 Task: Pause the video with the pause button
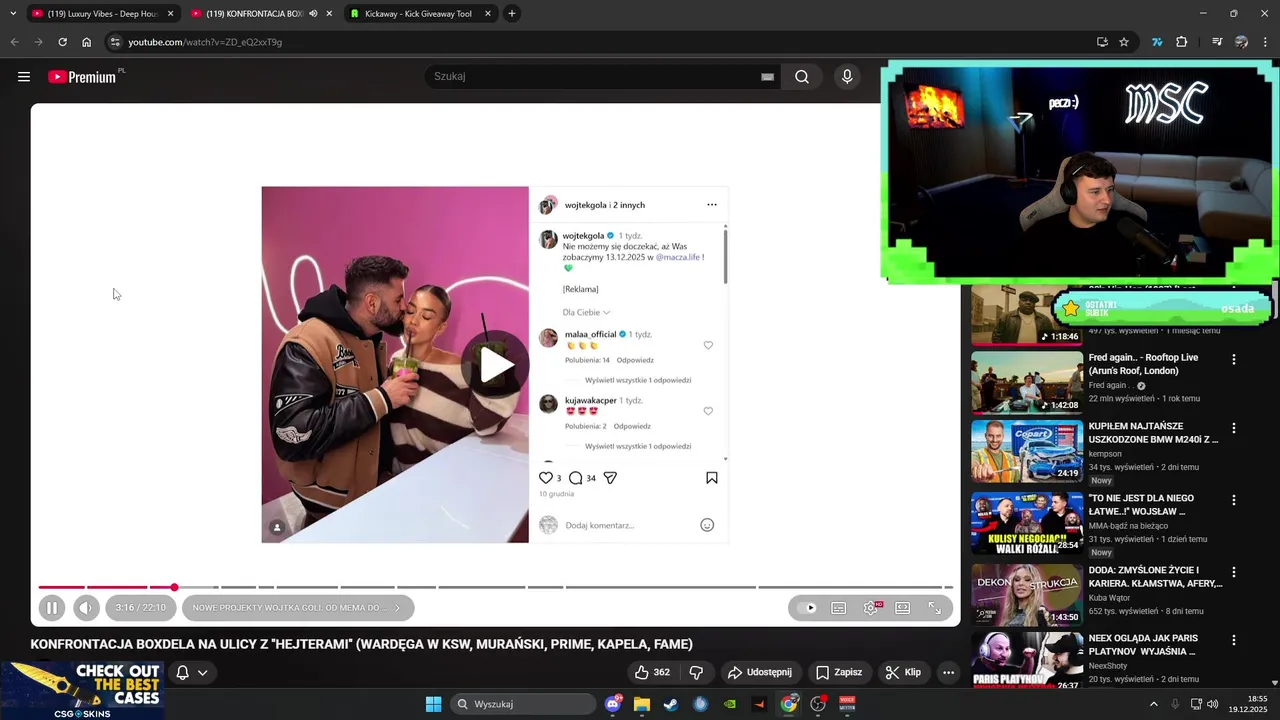52,608
